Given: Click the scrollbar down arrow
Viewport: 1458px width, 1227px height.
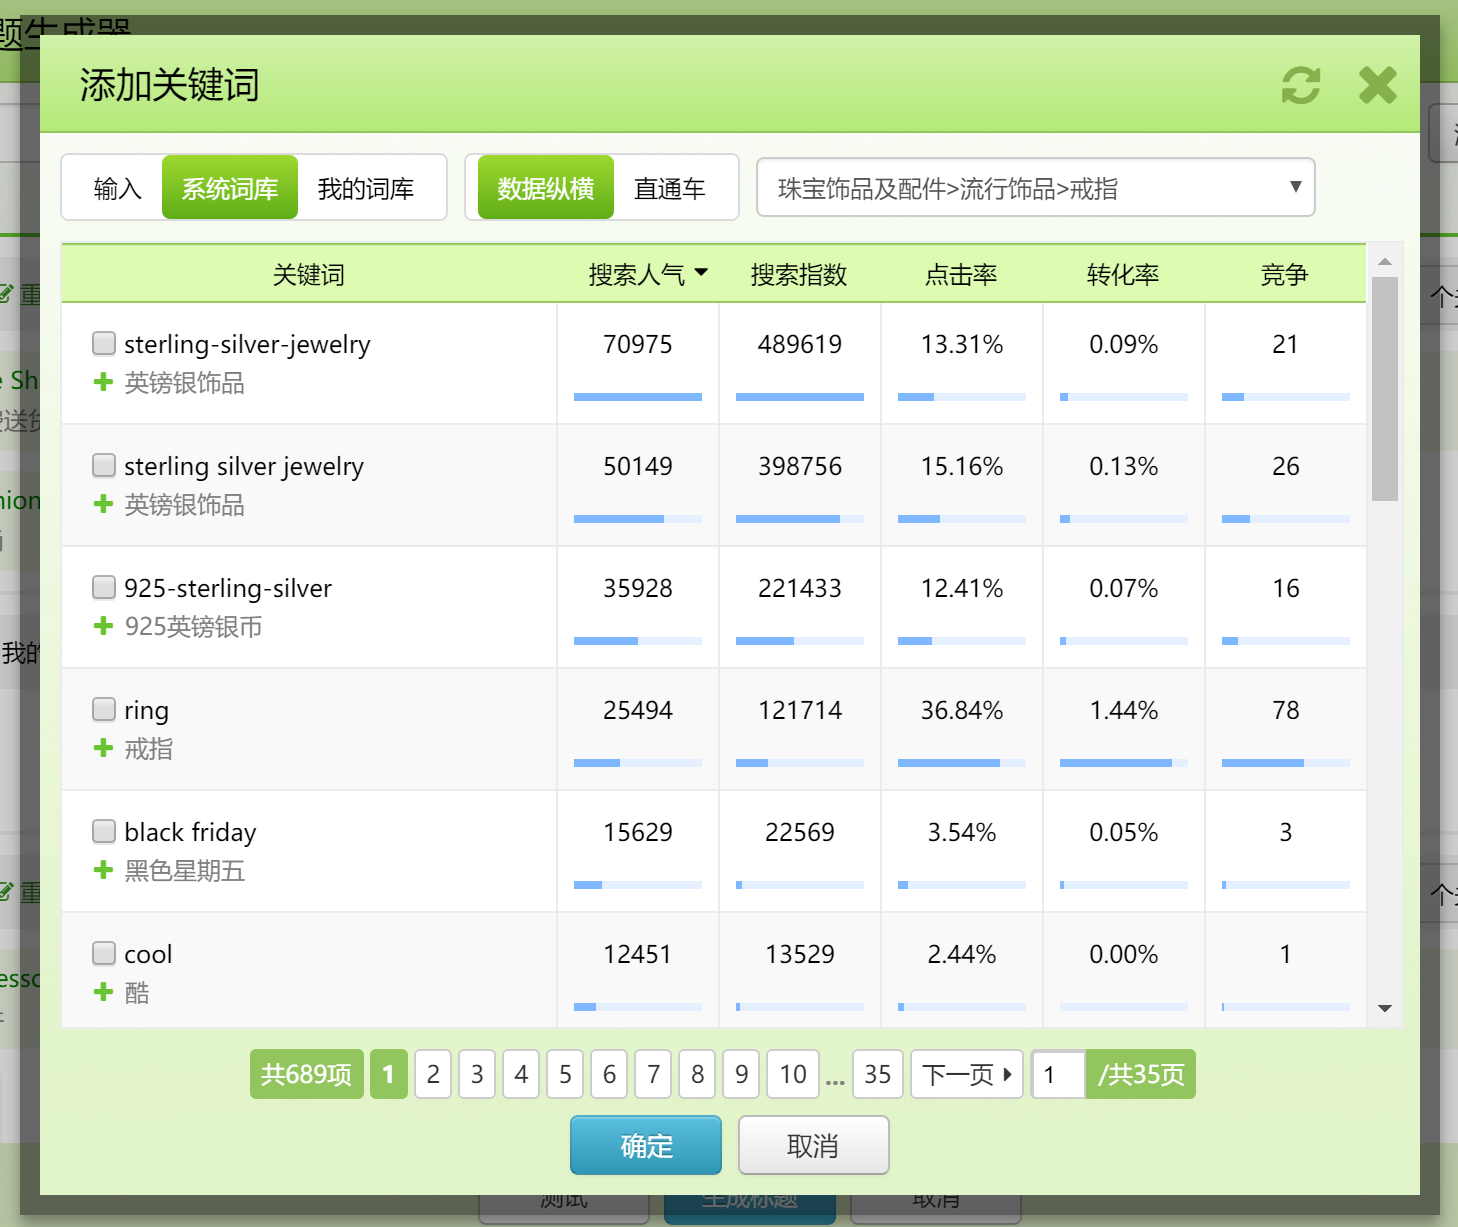Looking at the screenshot, I should click(1385, 1008).
